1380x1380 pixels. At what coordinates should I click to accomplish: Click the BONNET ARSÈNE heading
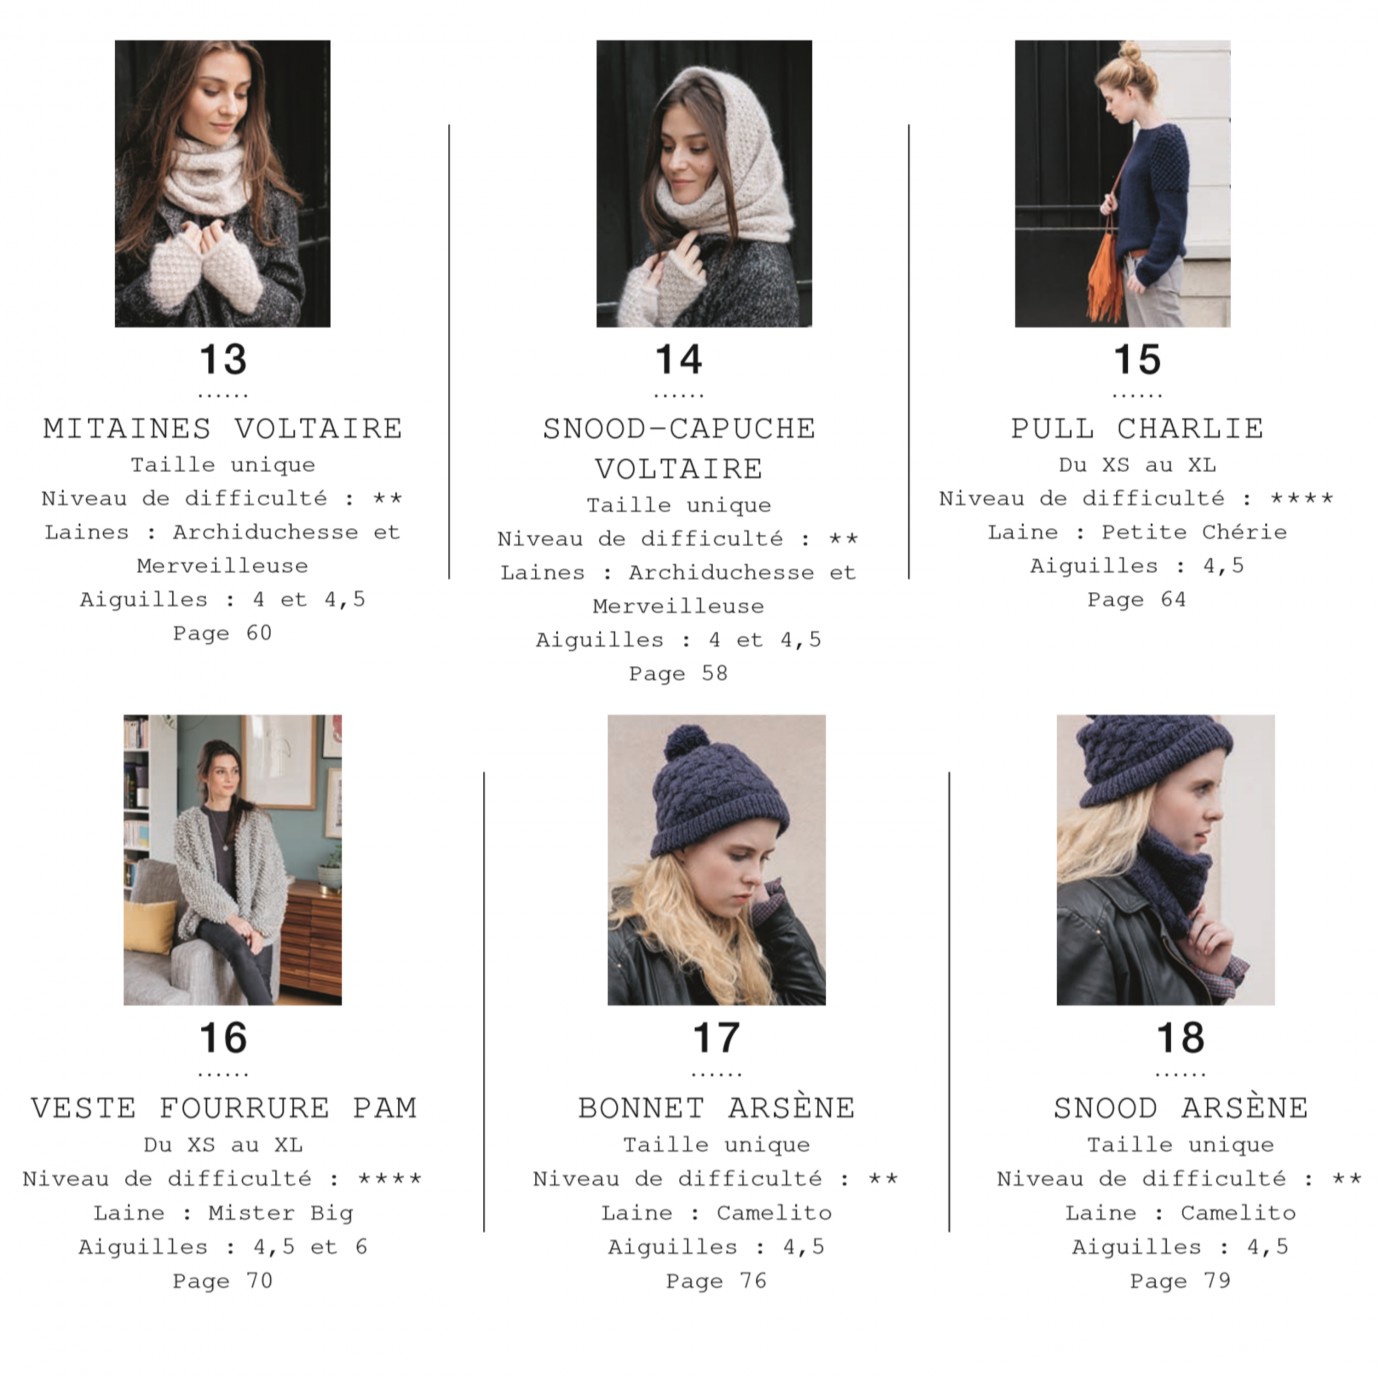click(x=716, y=1108)
